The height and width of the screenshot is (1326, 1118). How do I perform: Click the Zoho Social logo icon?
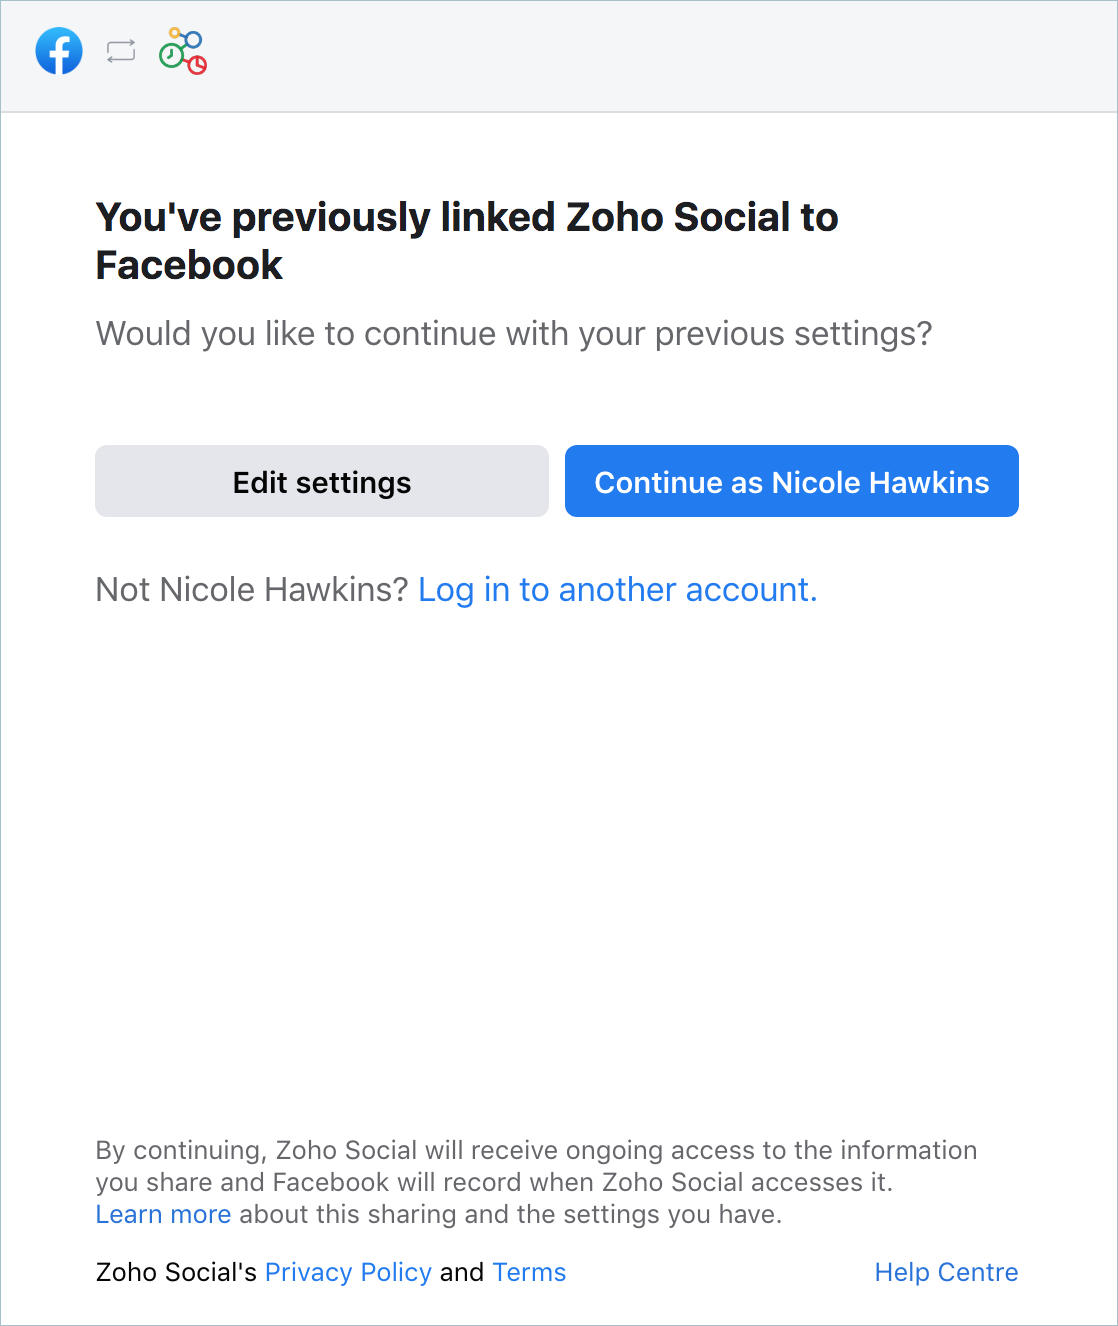183,52
